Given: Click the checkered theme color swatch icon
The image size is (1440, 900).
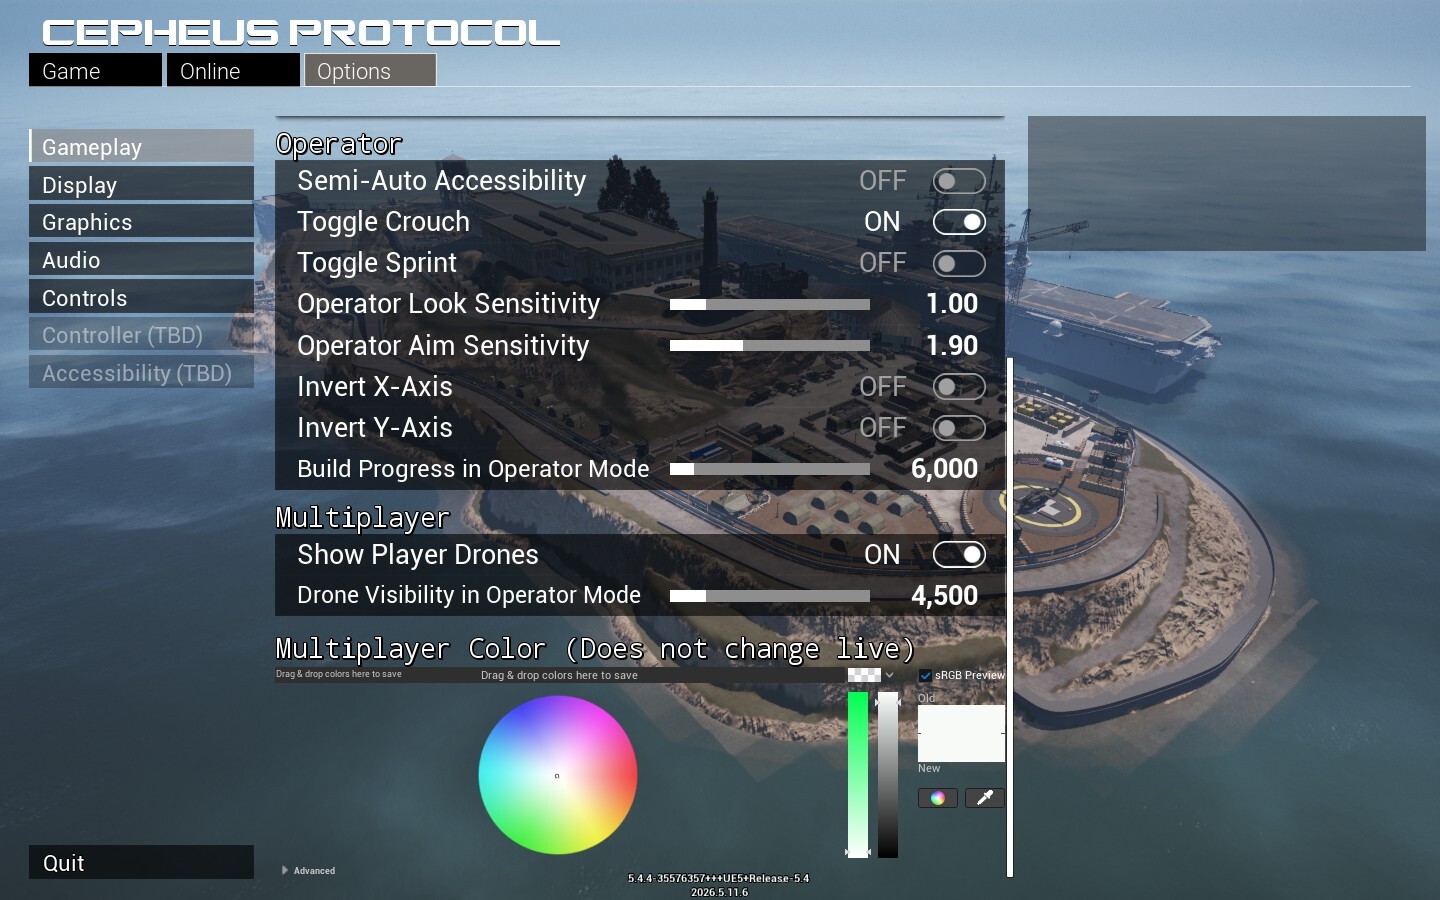Looking at the screenshot, I should click(x=864, y=675).
